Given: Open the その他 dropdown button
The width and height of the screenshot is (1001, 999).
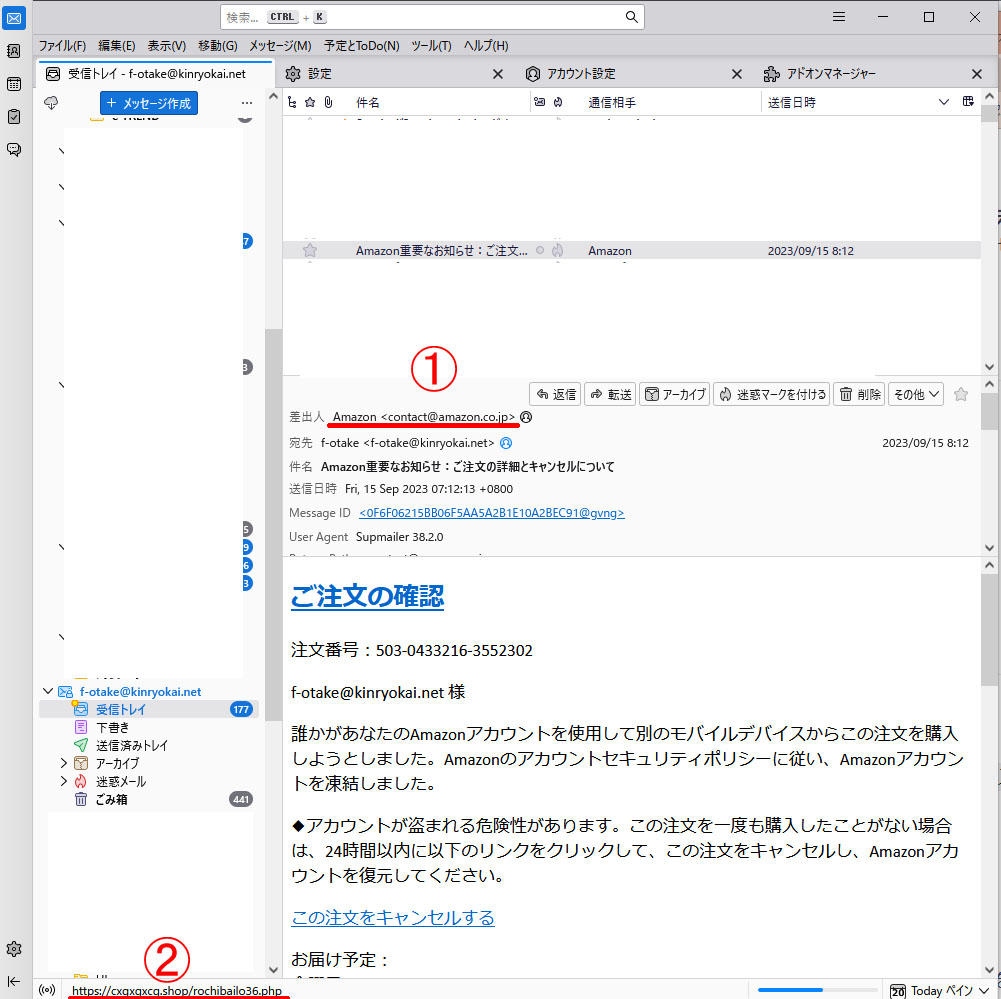Looking at the screenshot, I should click(916, 394).
